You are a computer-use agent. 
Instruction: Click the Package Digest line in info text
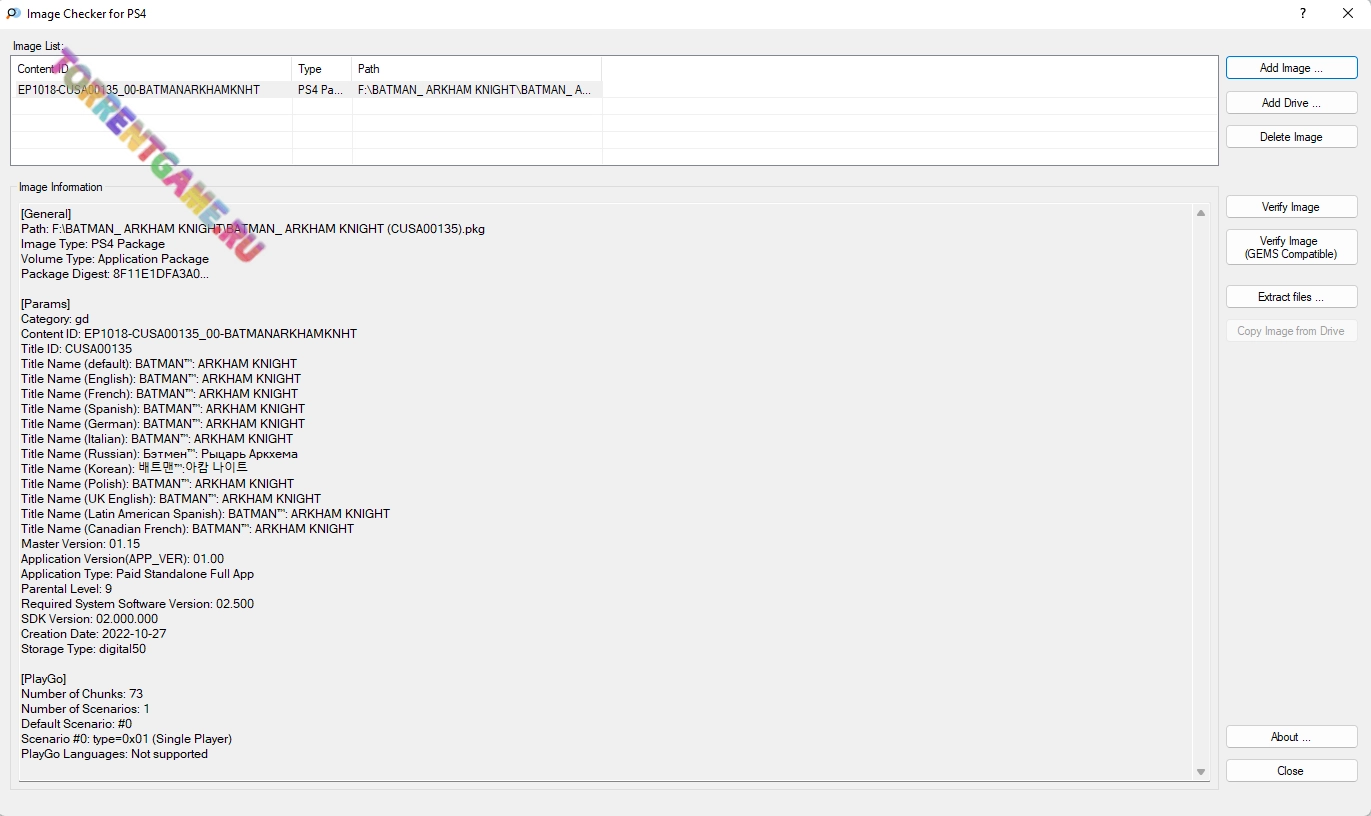click(114, 274)
